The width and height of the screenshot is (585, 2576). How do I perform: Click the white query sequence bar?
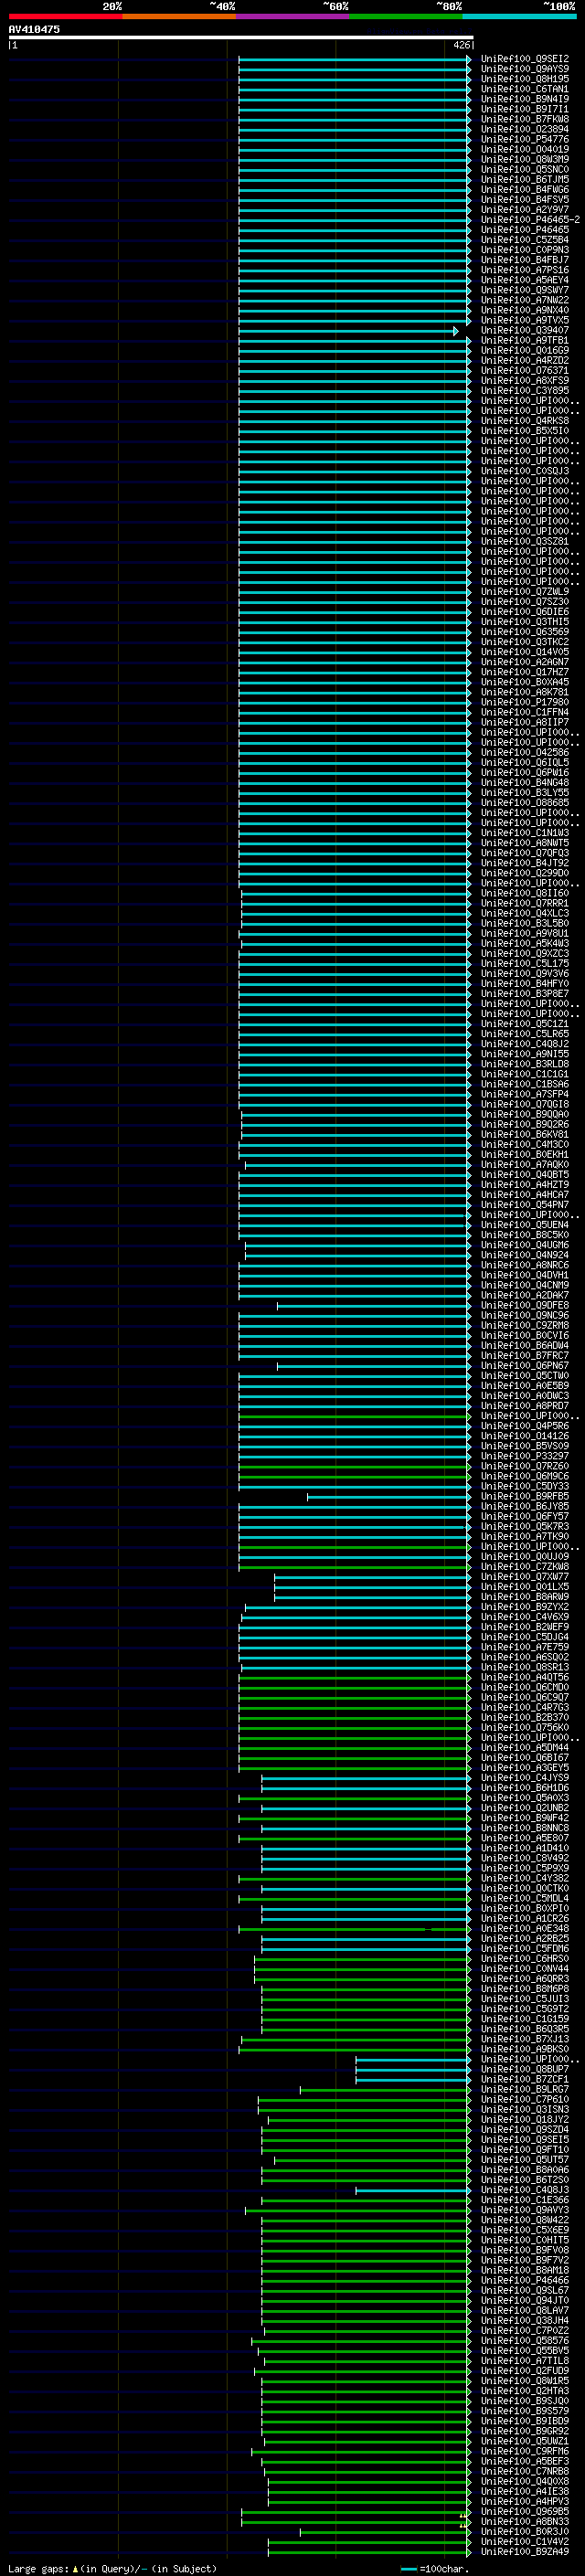pyautogui.click(x=240, y=37)
